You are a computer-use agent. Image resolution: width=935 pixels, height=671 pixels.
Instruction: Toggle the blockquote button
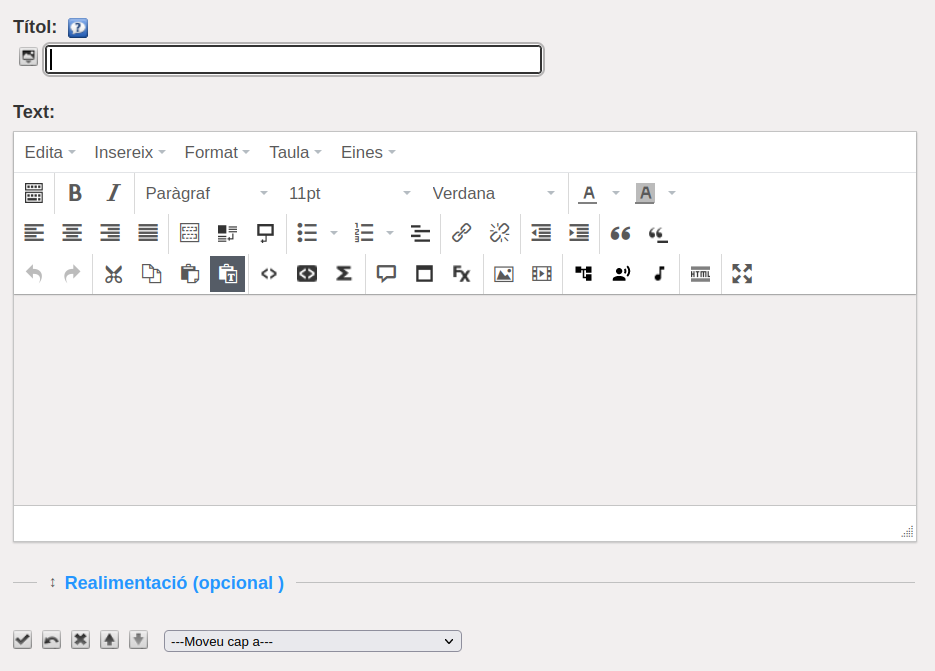click(620, 233)
